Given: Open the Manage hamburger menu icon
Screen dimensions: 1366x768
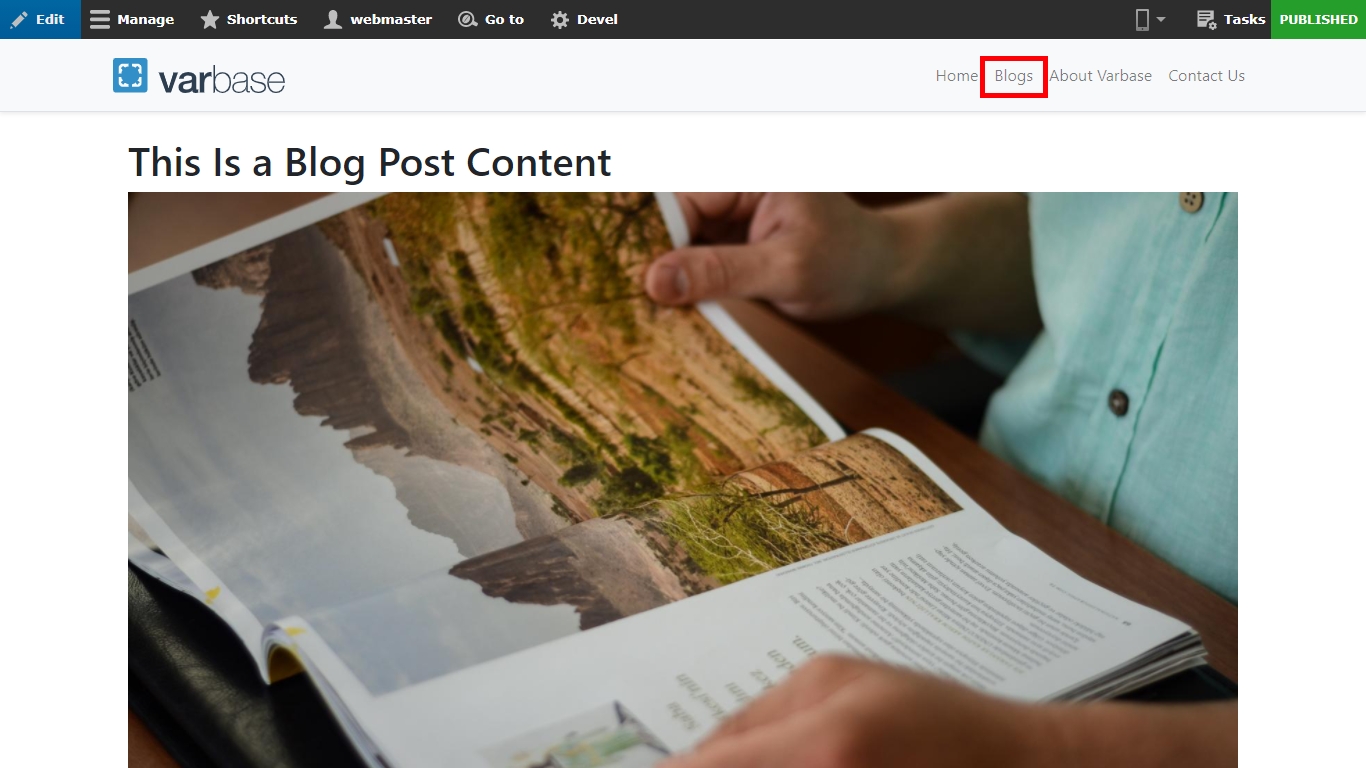Looking at the screenshot, I should point(99,19).
